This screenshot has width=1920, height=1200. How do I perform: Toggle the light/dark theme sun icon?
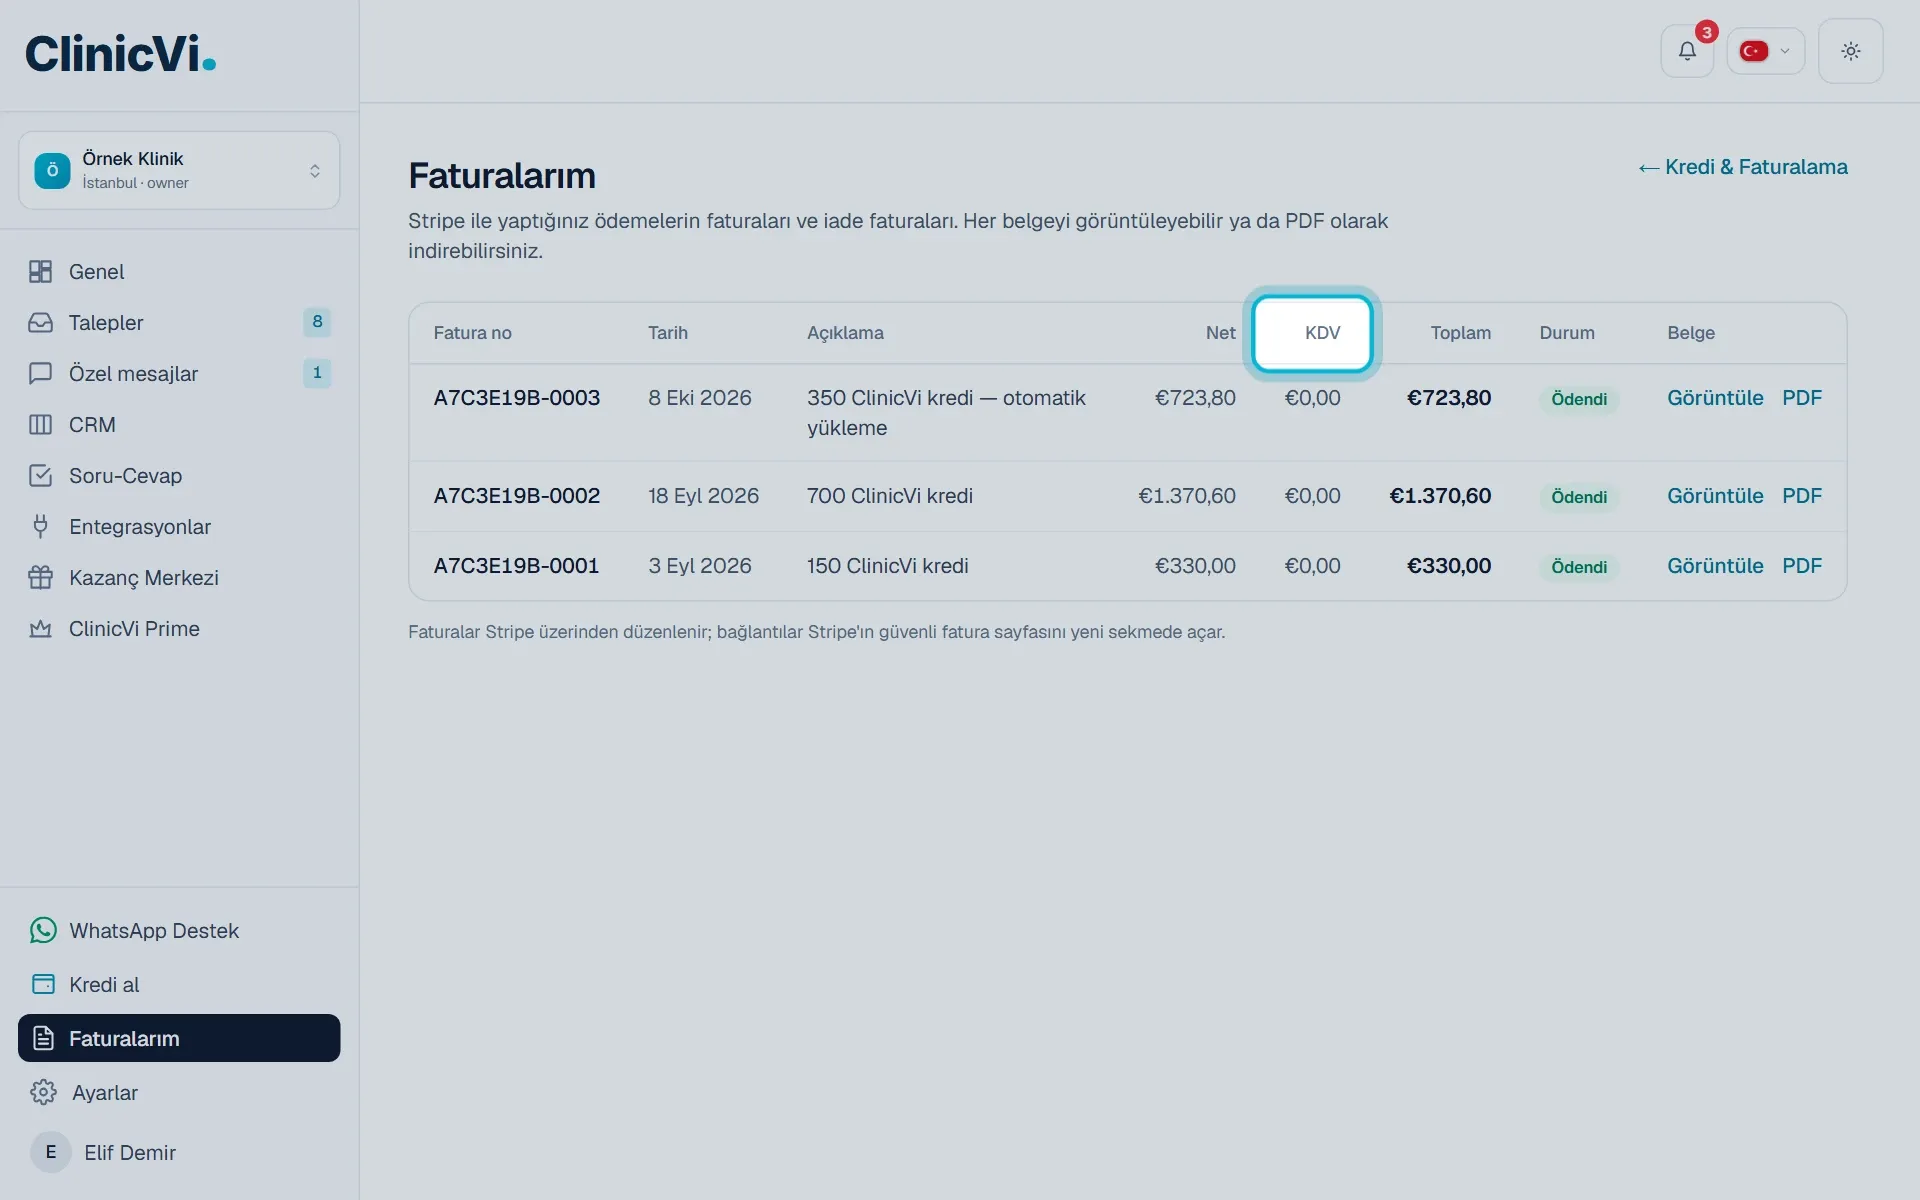point(1850,51)
